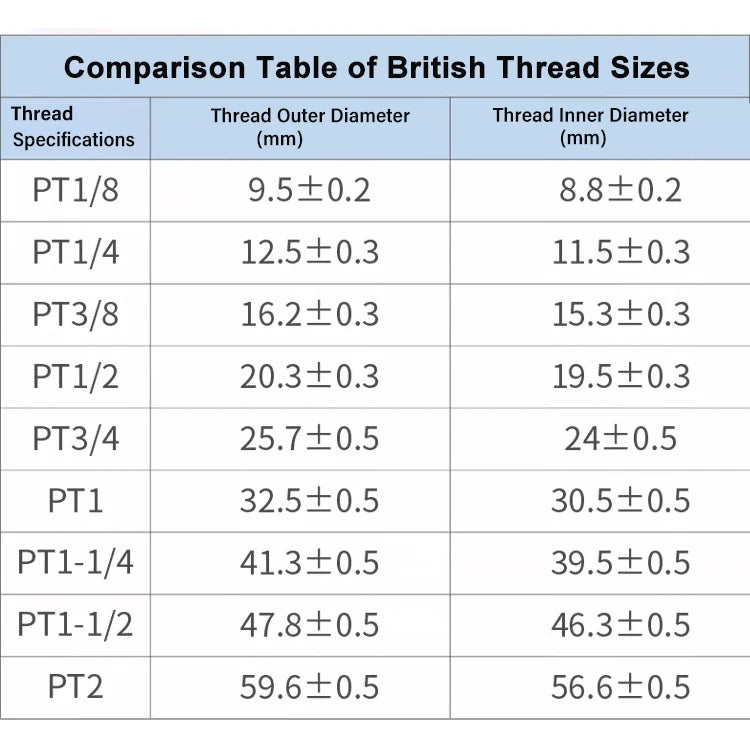Select the PT3/8 row label

[75, 314]
